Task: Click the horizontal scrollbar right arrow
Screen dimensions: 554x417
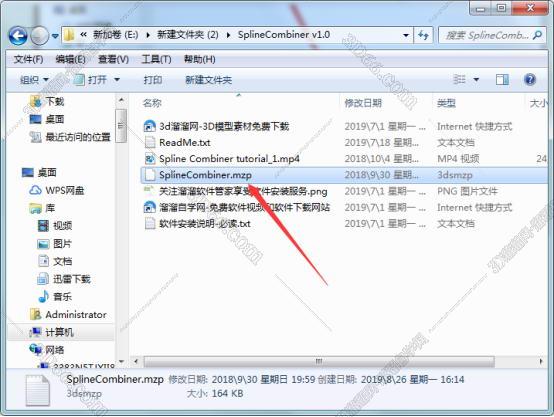Action: [x=541, y=361]
